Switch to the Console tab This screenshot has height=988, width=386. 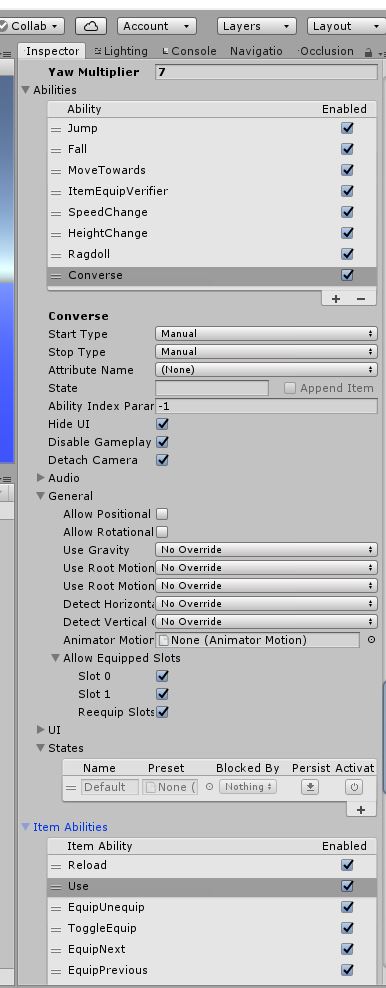coord(189,51)
